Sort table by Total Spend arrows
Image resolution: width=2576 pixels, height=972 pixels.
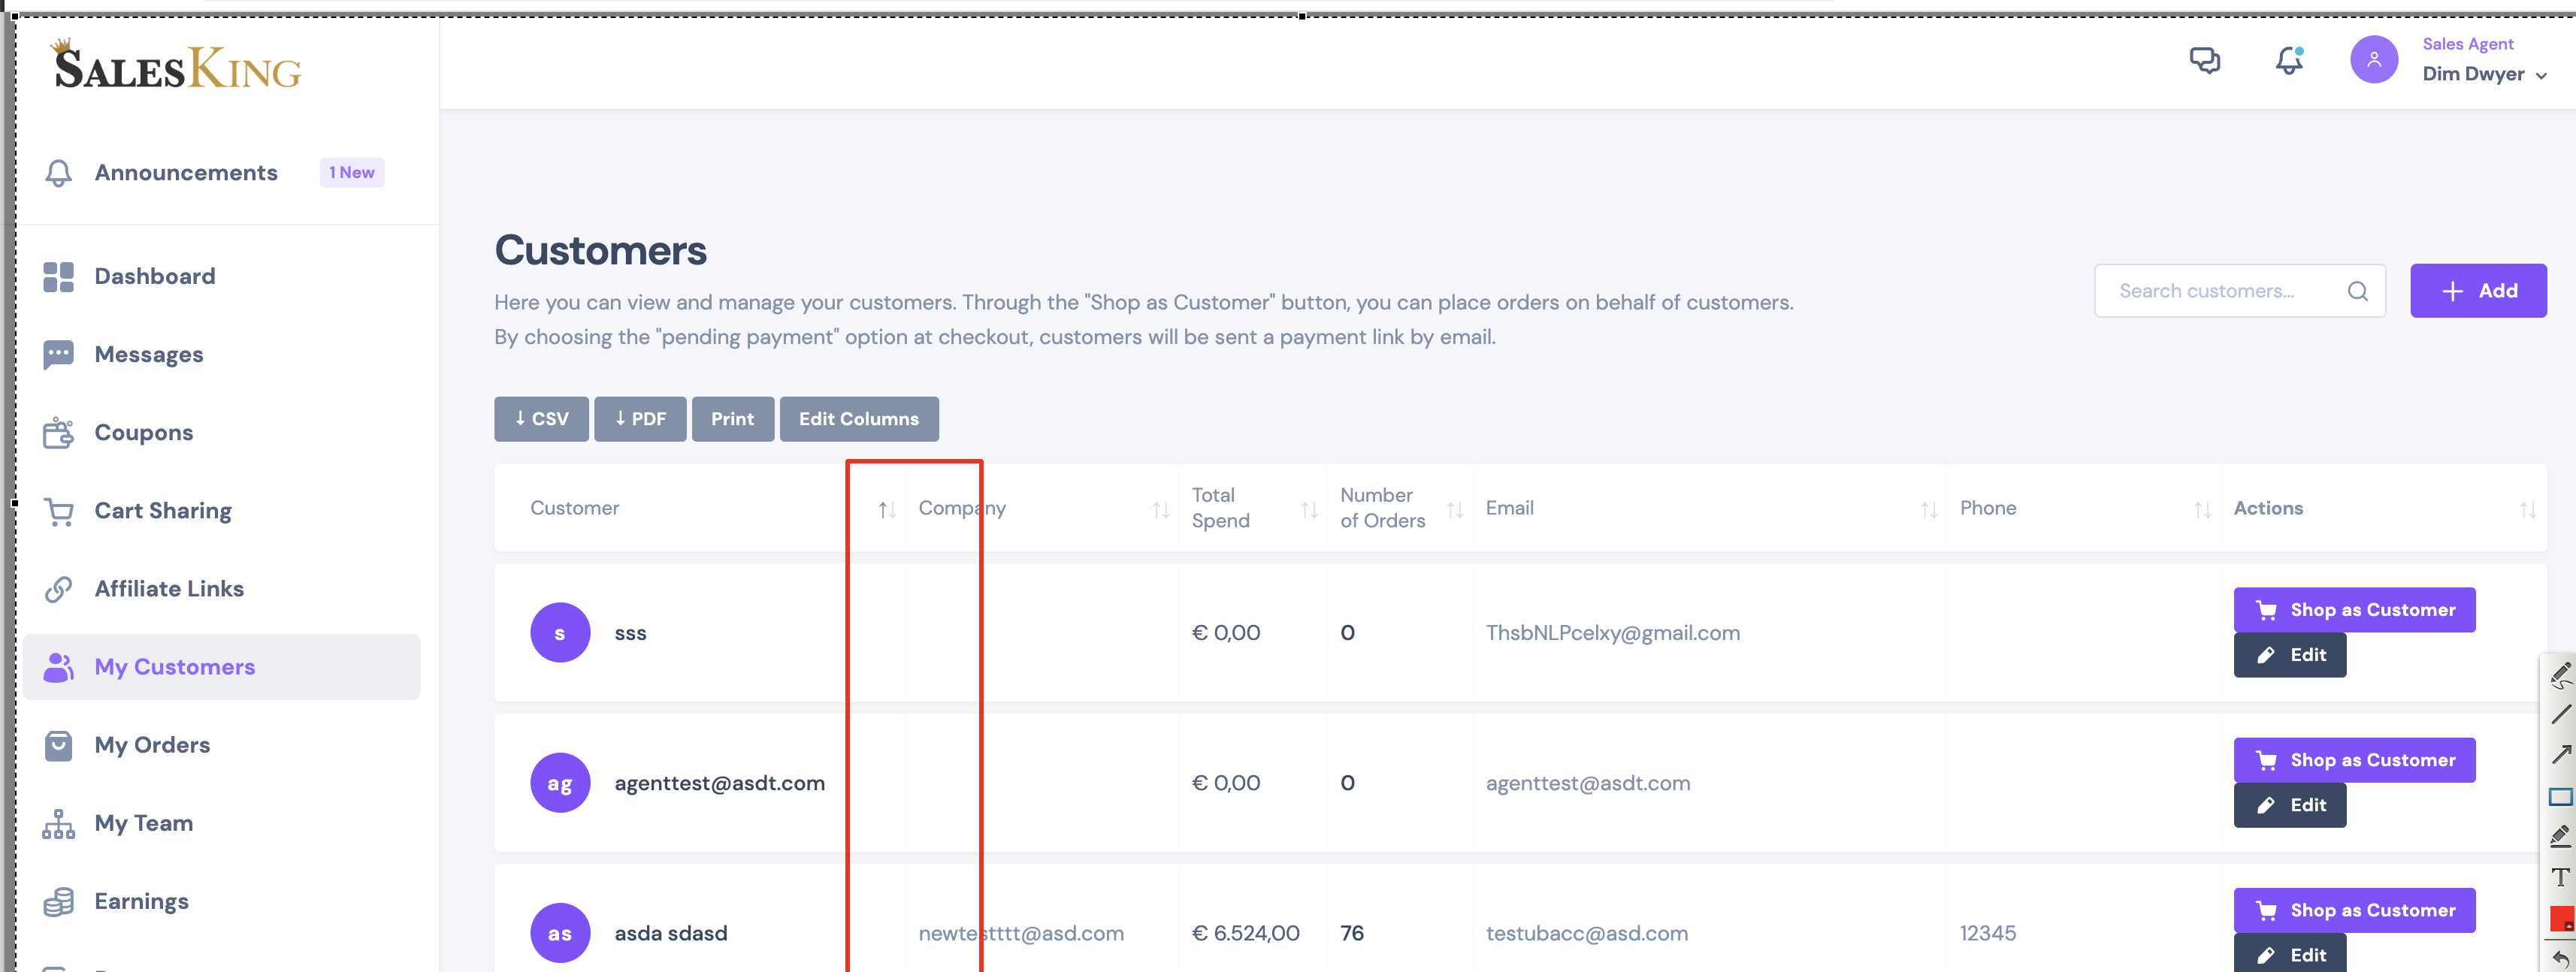(1308, 510)
